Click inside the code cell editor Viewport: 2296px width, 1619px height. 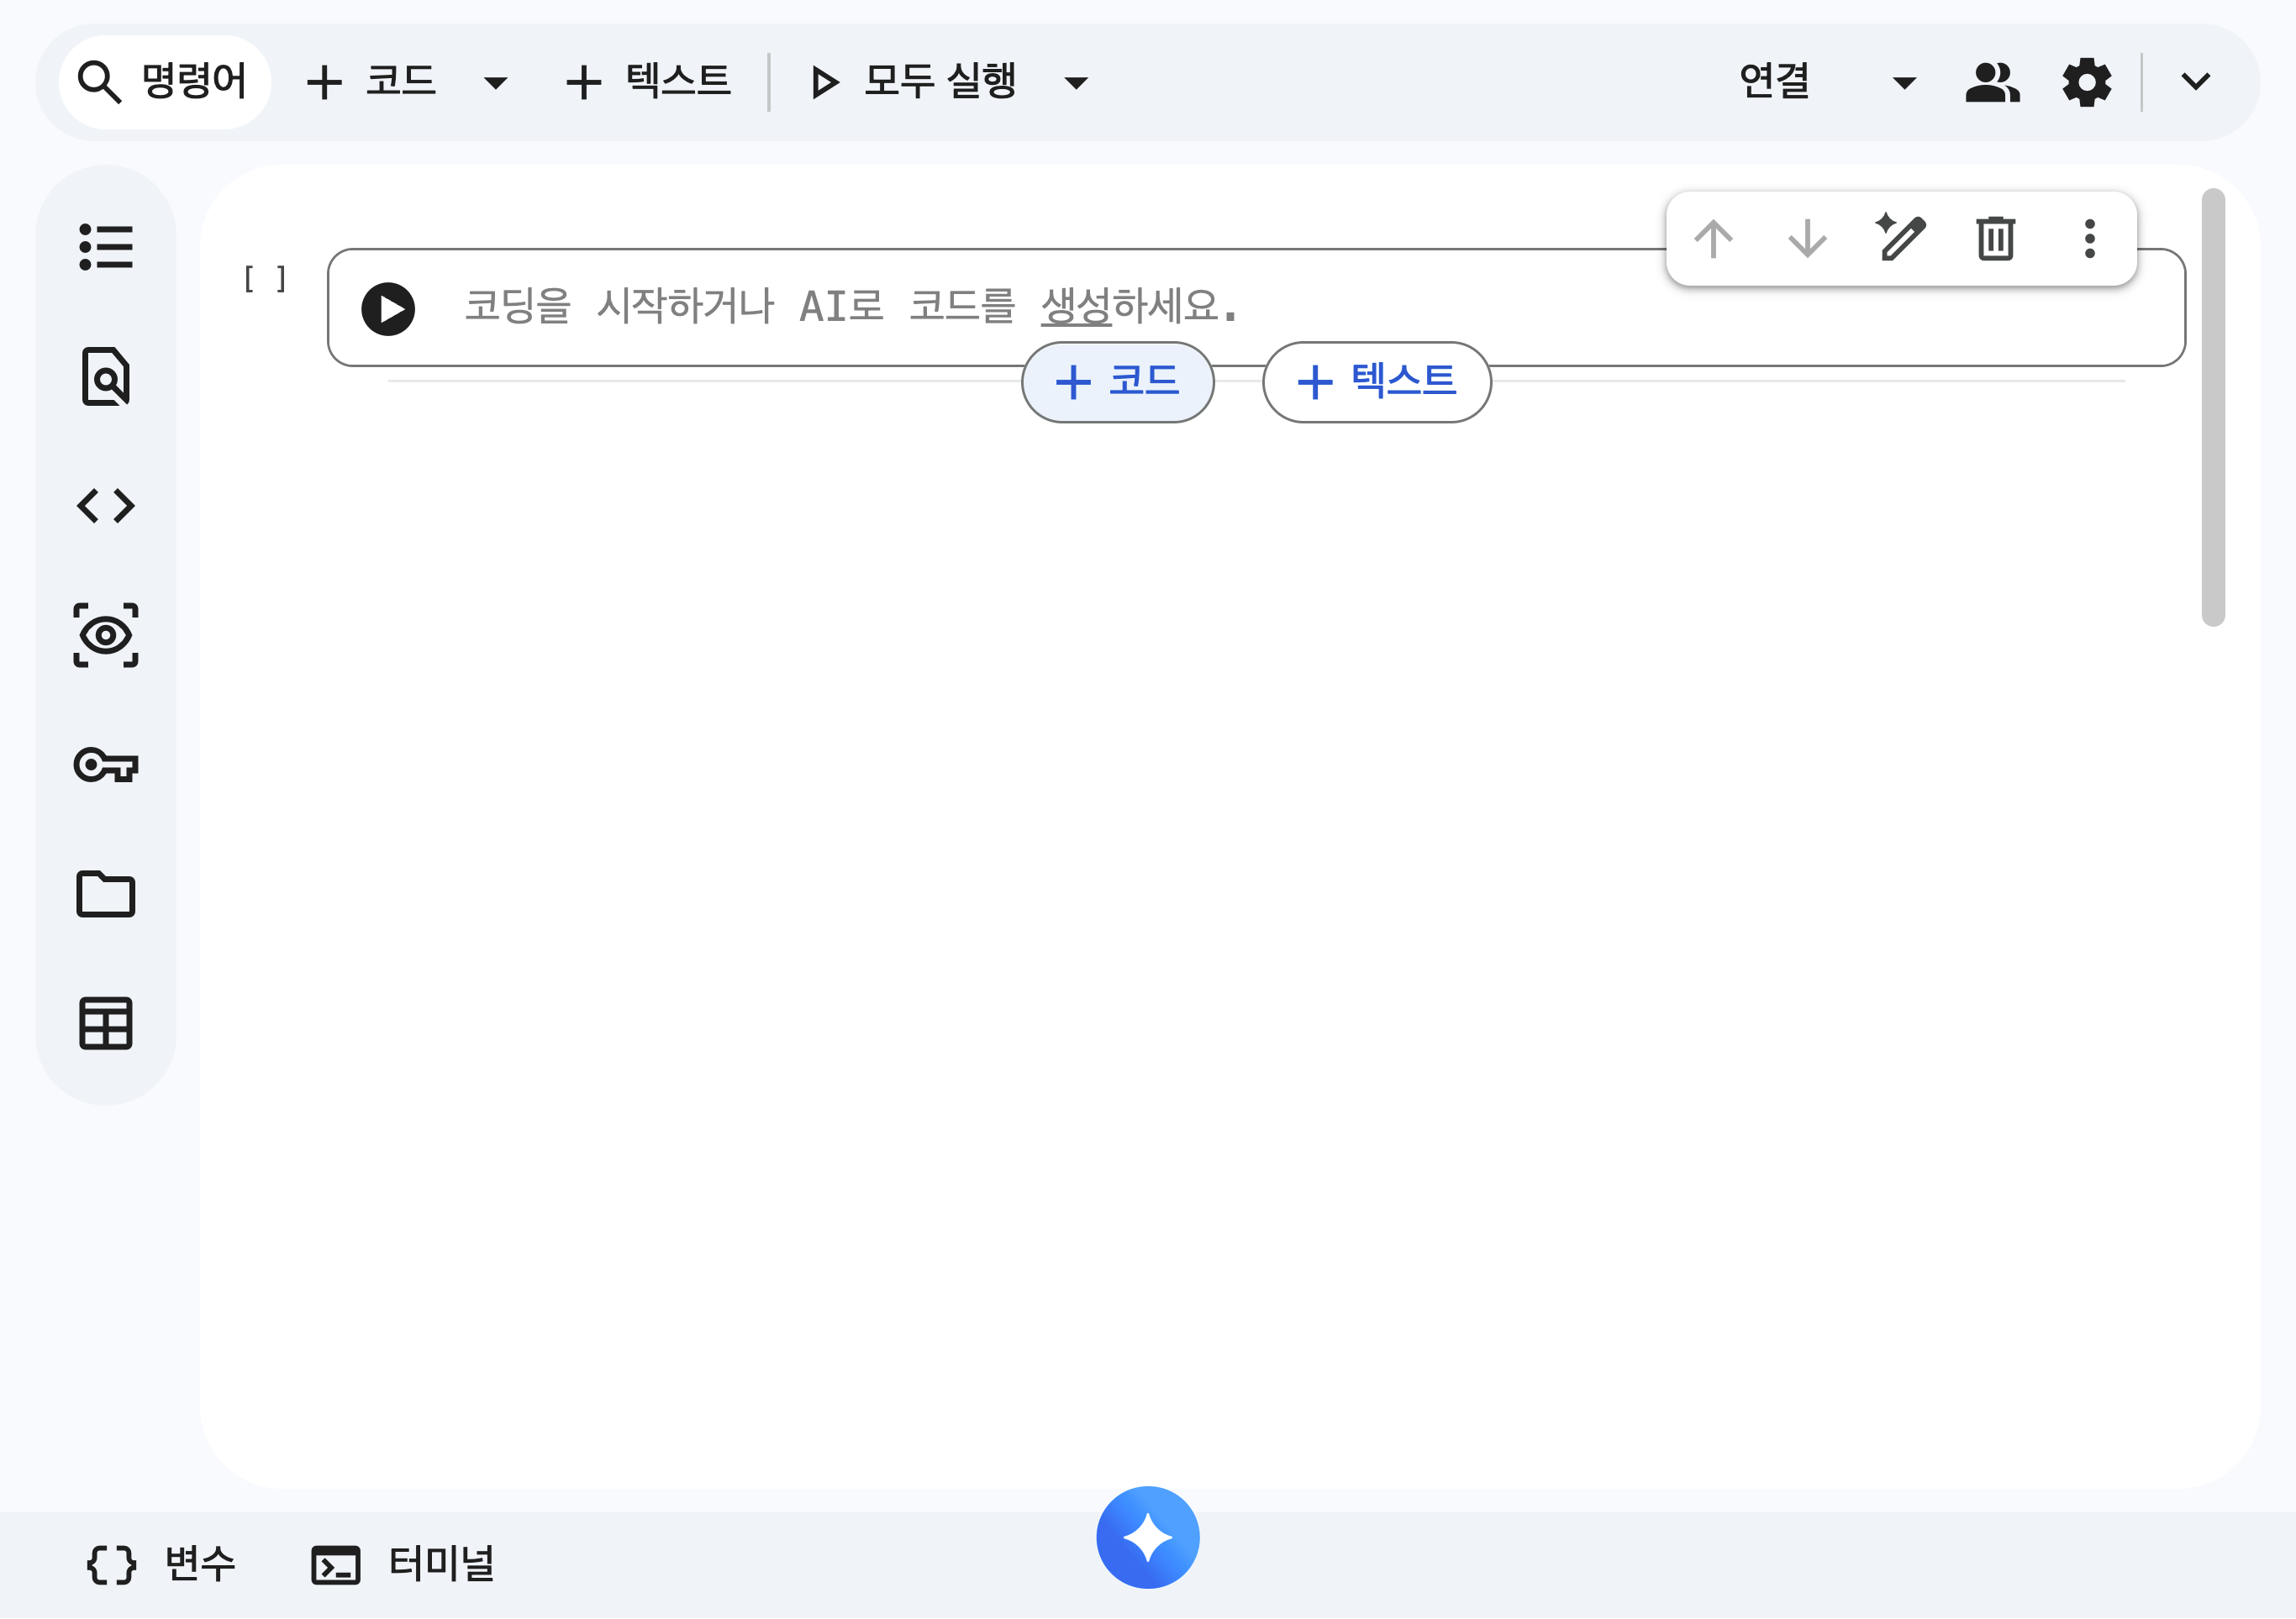1256,308
